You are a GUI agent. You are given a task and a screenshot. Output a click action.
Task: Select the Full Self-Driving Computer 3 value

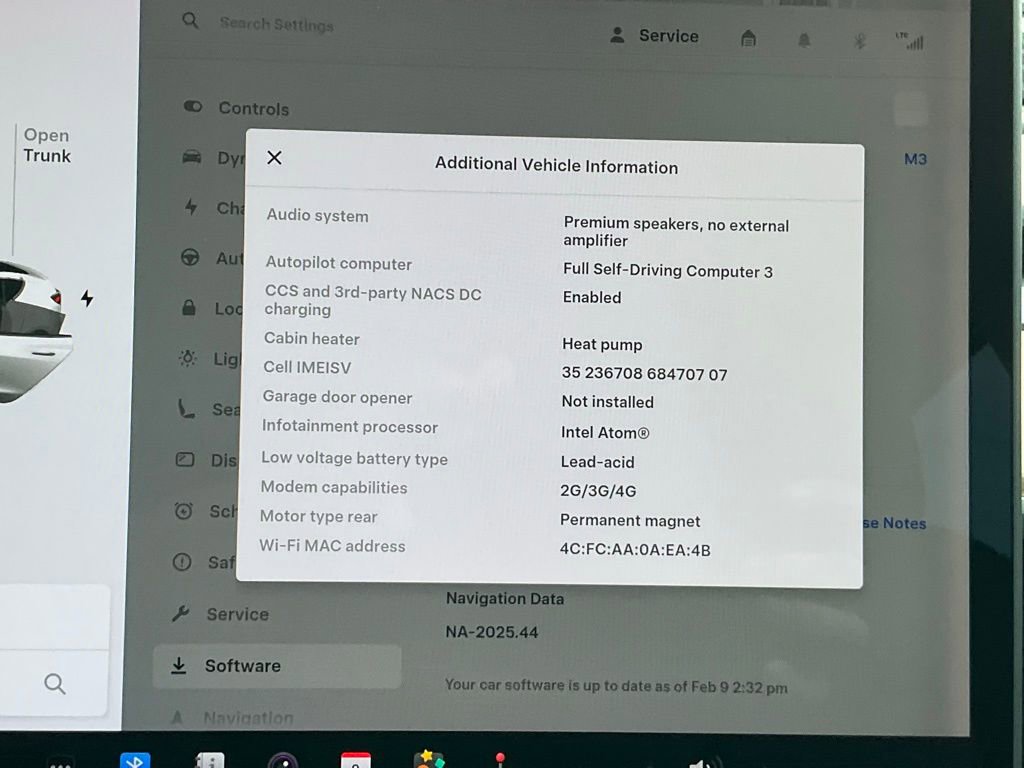(667, 270)
